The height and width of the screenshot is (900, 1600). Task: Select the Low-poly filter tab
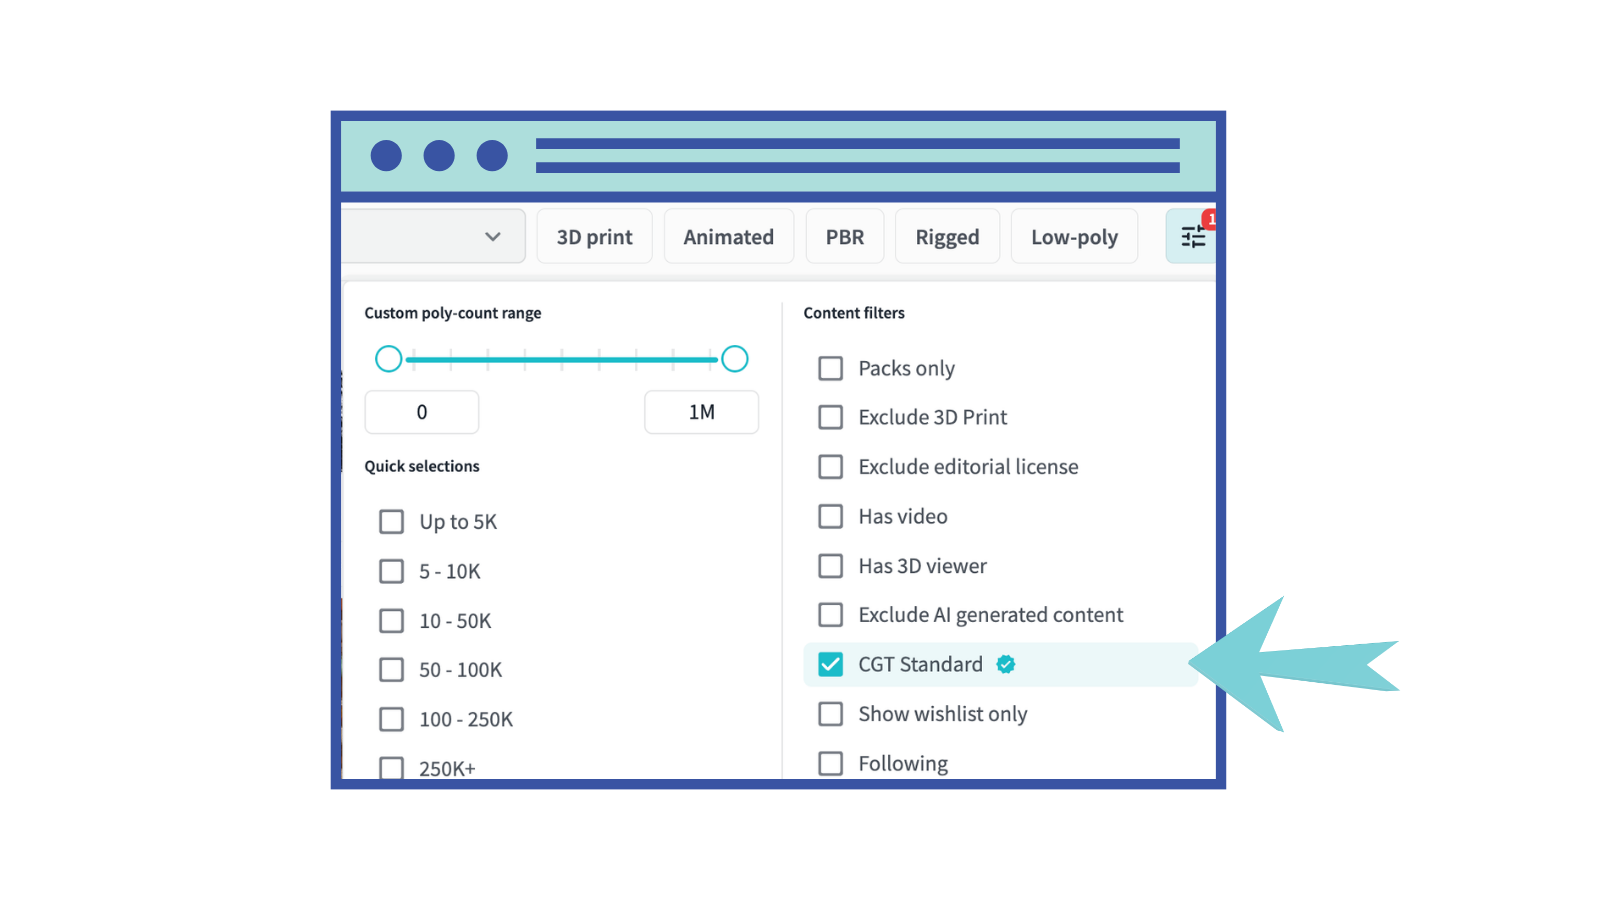pyautogui.click(x=1074, y=237)
